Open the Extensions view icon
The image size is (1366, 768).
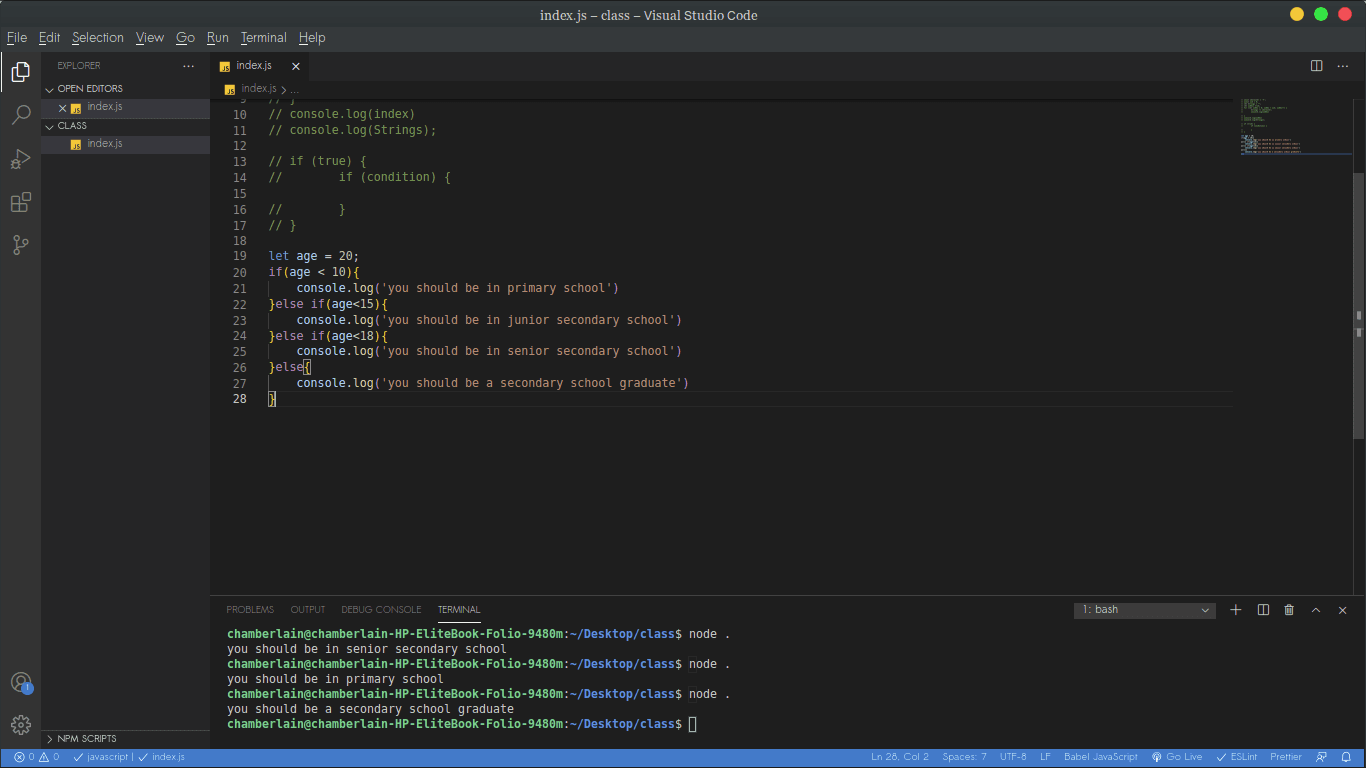pyautogui.click(x=20, y=203)
